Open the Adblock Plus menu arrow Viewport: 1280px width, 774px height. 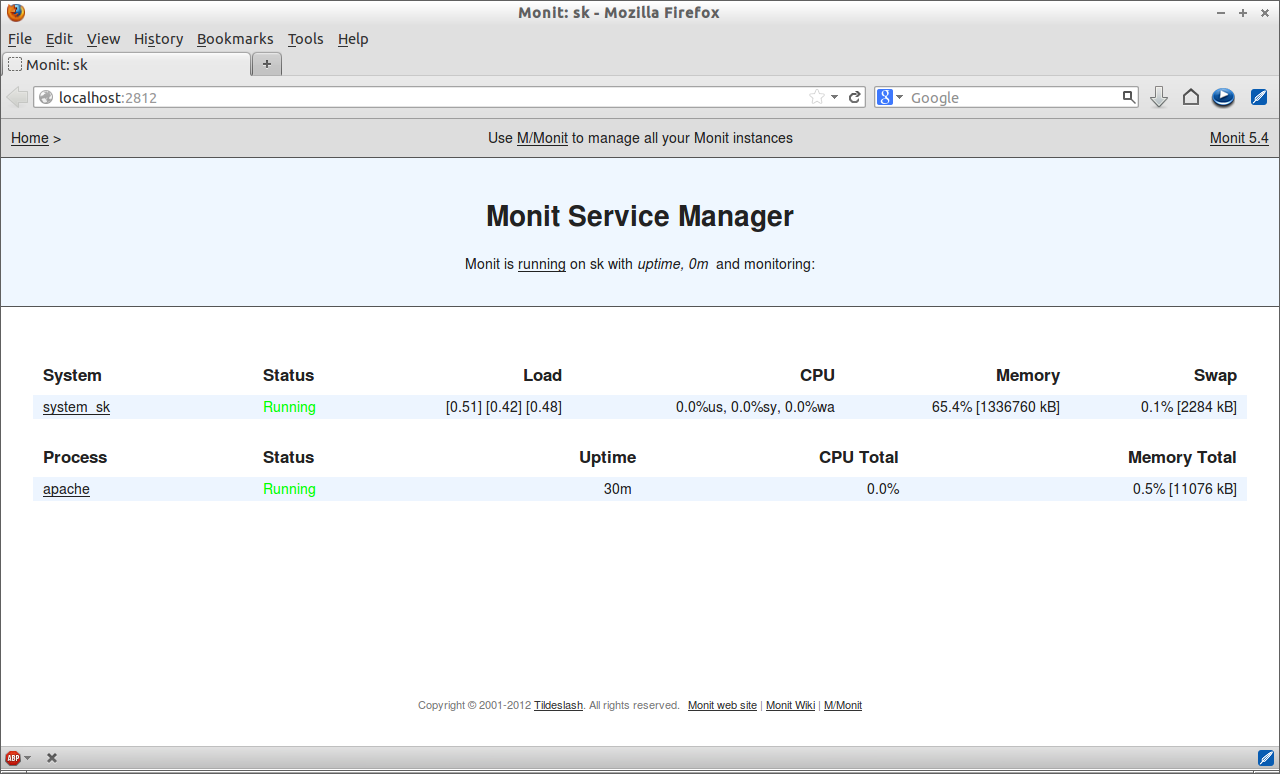click(x=27, y=758)
